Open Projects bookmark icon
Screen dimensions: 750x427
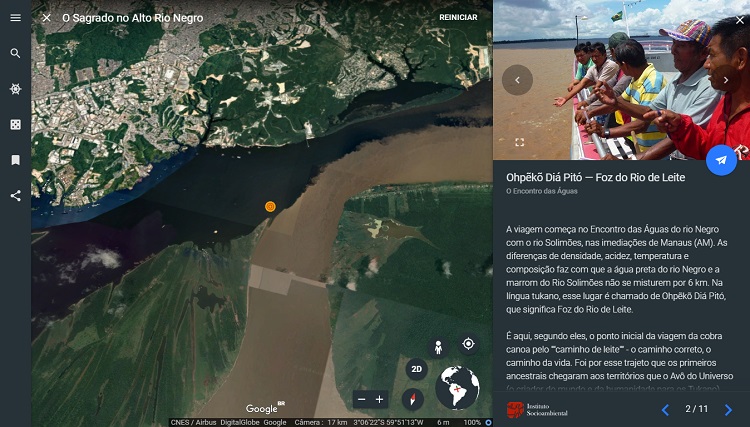pos(15,160)
